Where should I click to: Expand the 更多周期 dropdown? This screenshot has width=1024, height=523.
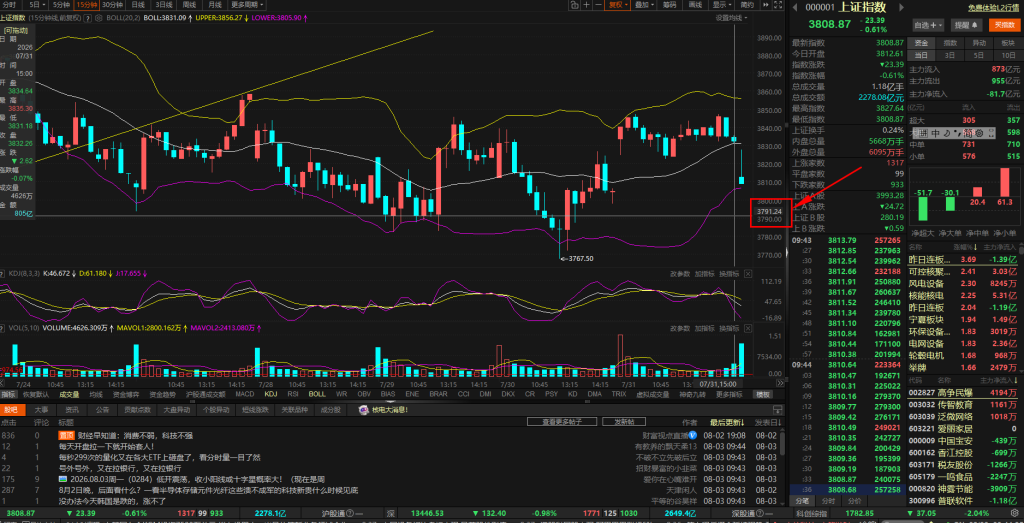tap(246, 5)
